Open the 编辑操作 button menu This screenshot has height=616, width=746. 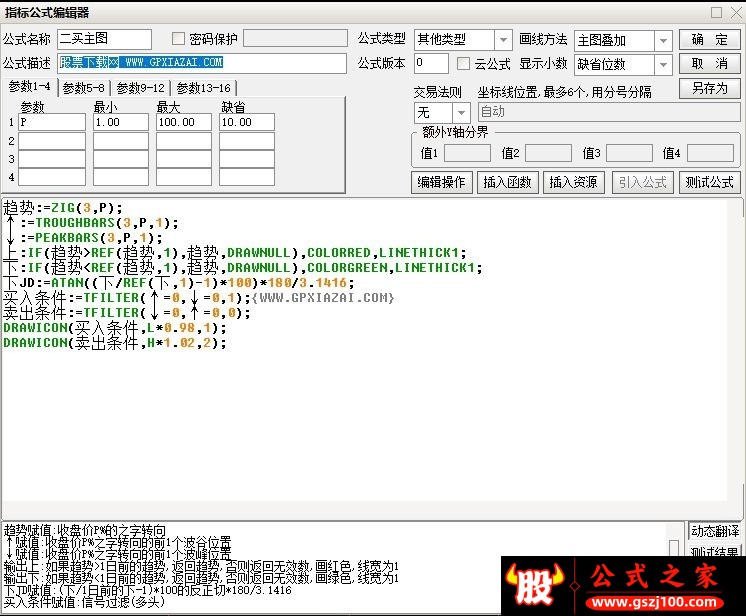point(441,182)
